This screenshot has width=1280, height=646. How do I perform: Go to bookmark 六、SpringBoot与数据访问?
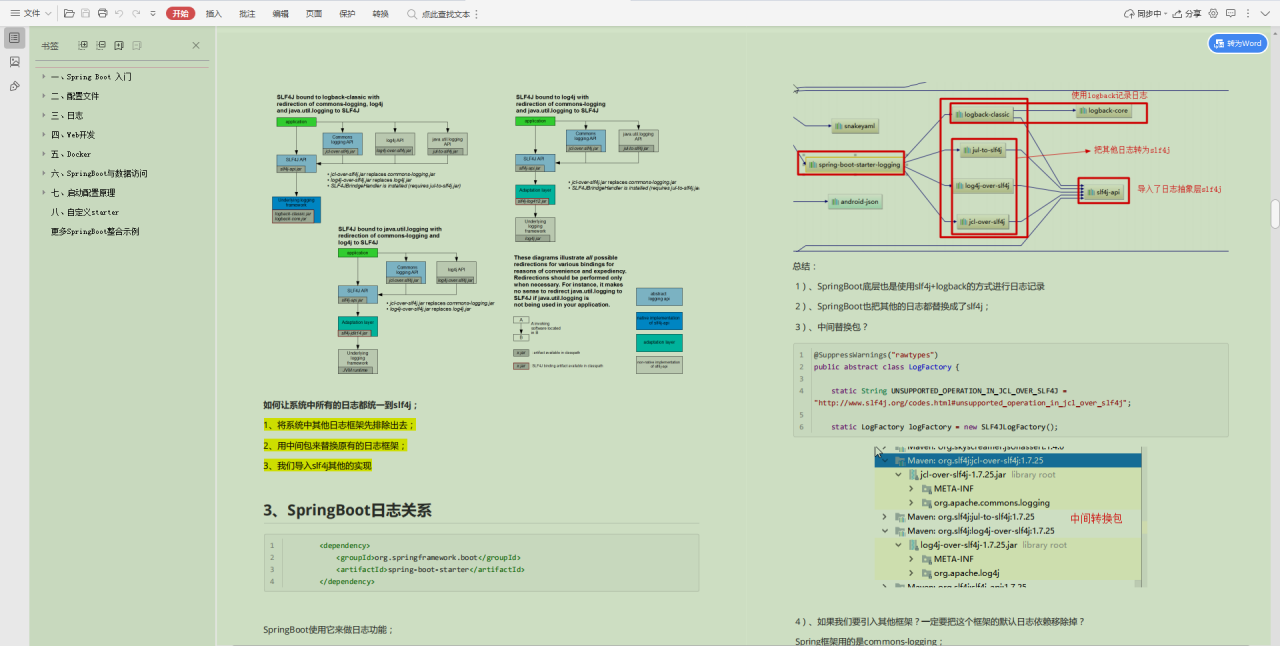pyautogui.click(x=99, y=173)
